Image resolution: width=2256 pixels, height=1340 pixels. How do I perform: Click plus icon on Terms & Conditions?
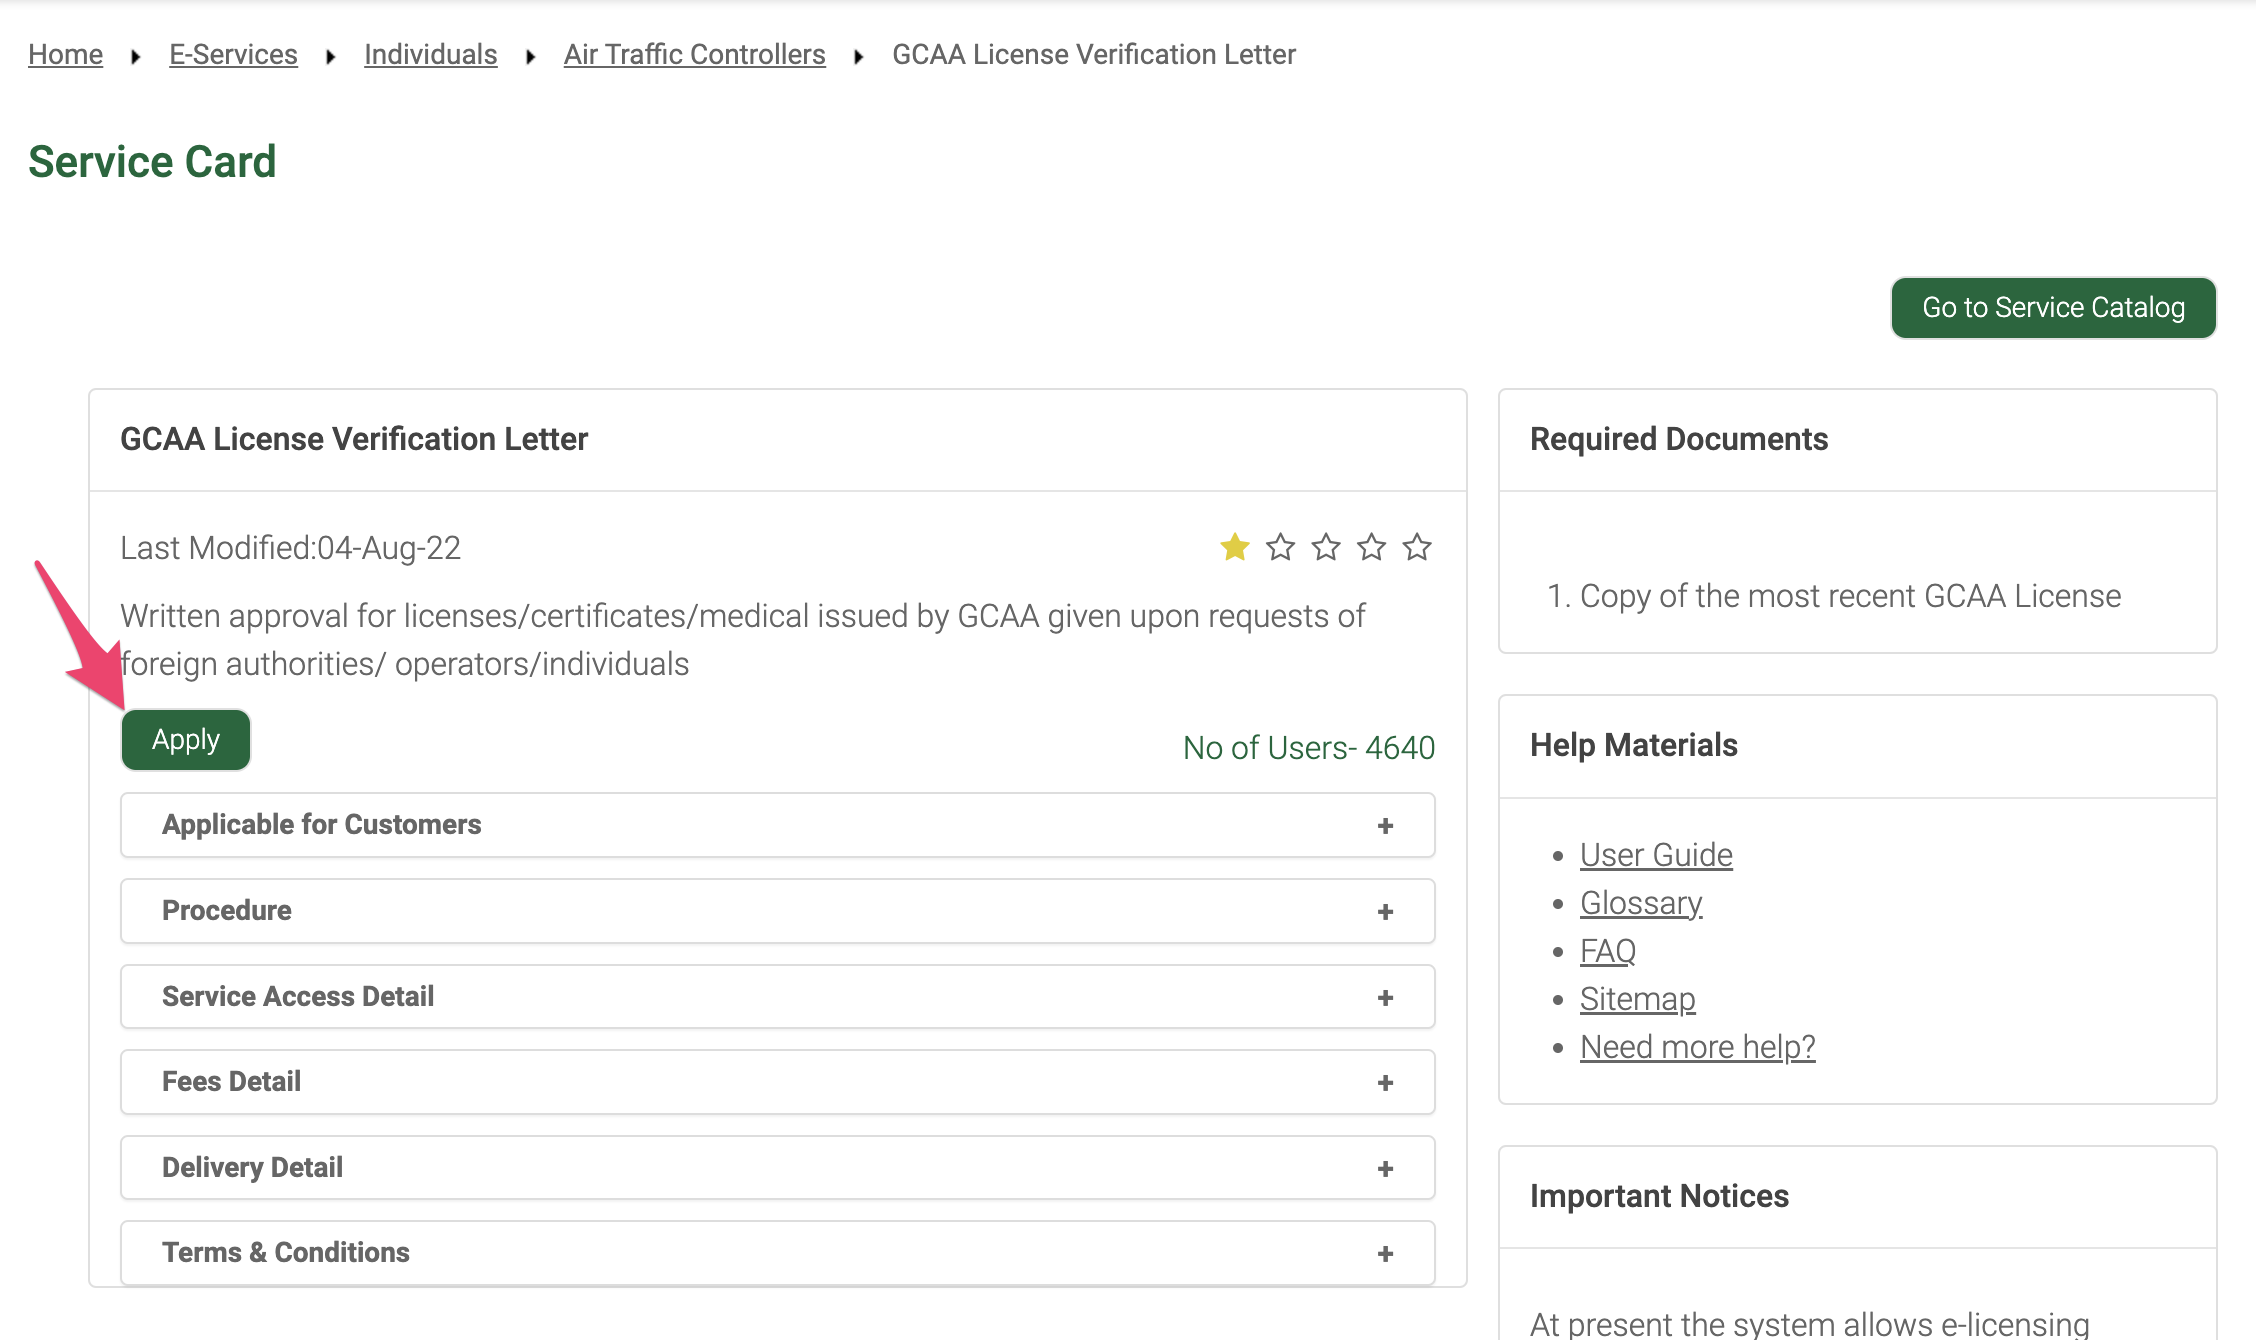tap(1385, 1254)
